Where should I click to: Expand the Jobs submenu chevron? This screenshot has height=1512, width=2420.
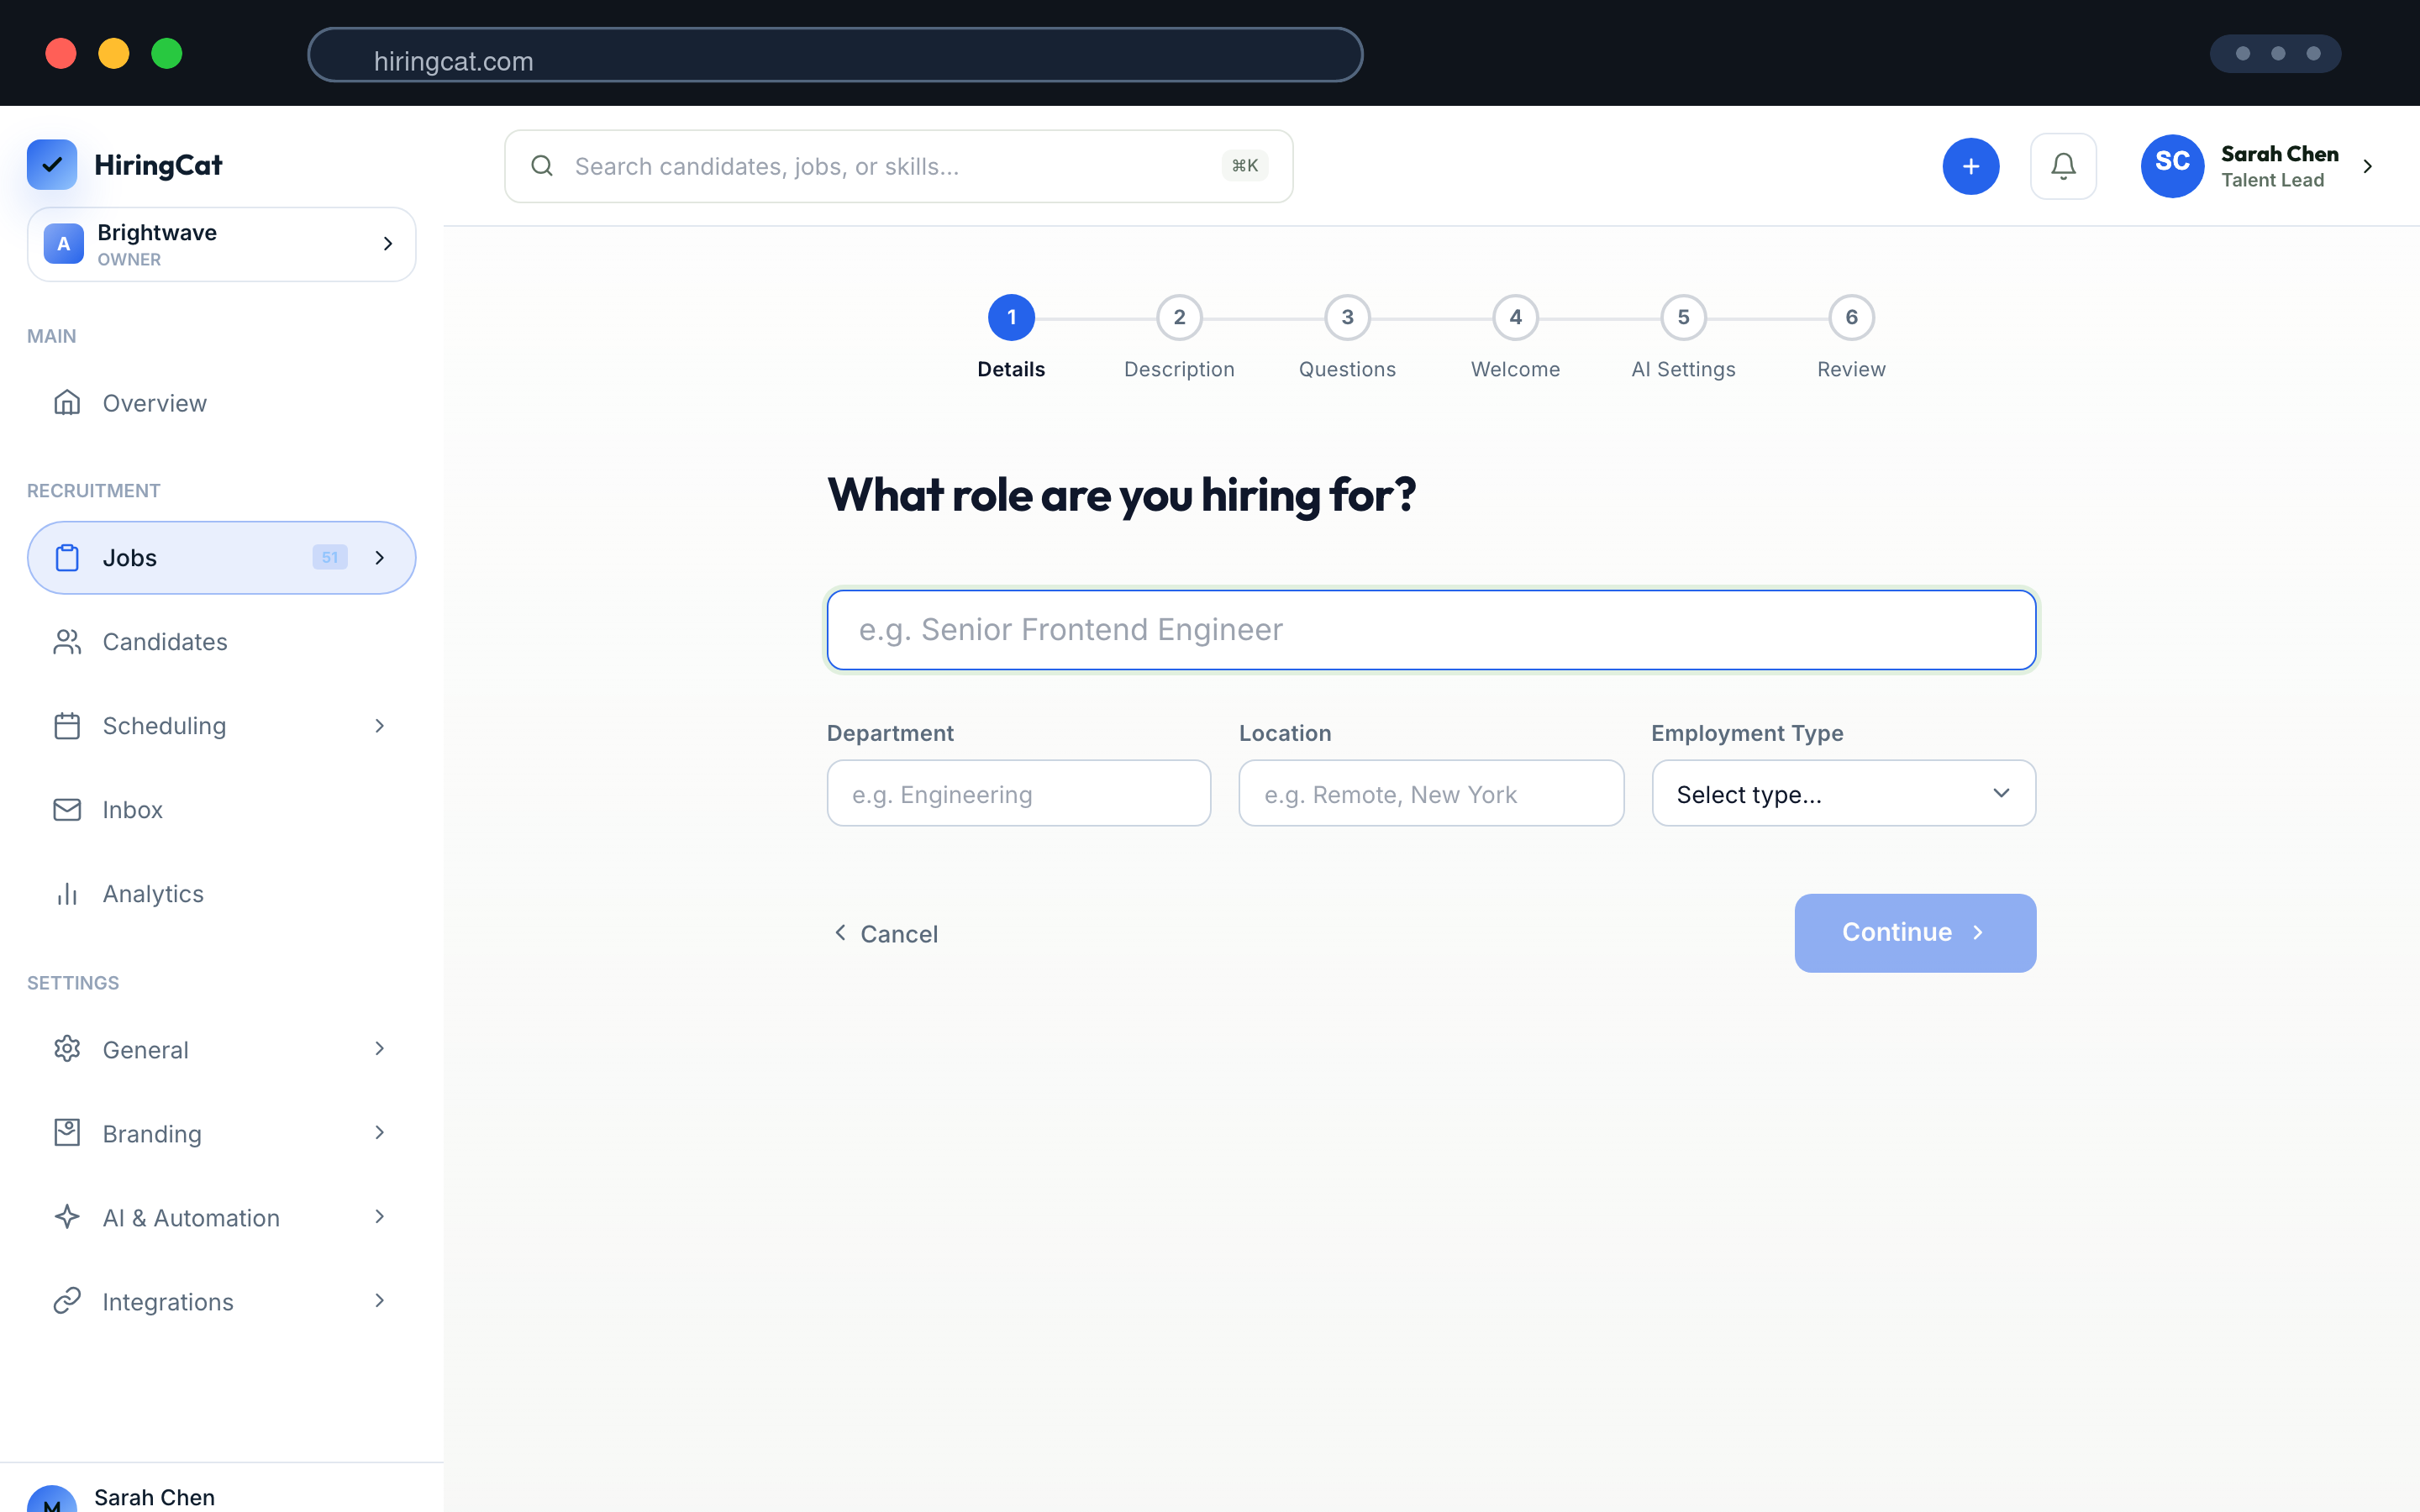[x=380, y=558]
